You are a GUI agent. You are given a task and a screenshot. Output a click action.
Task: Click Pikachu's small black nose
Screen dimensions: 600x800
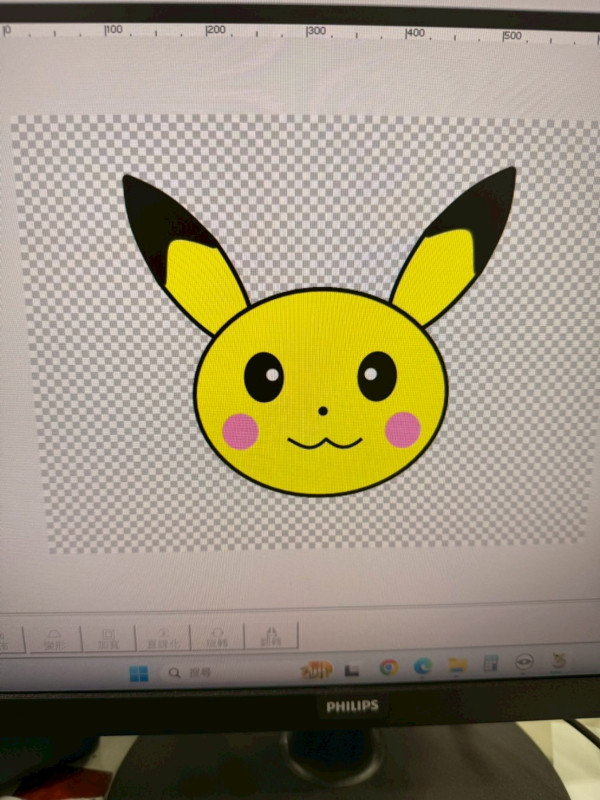point(322,411)
